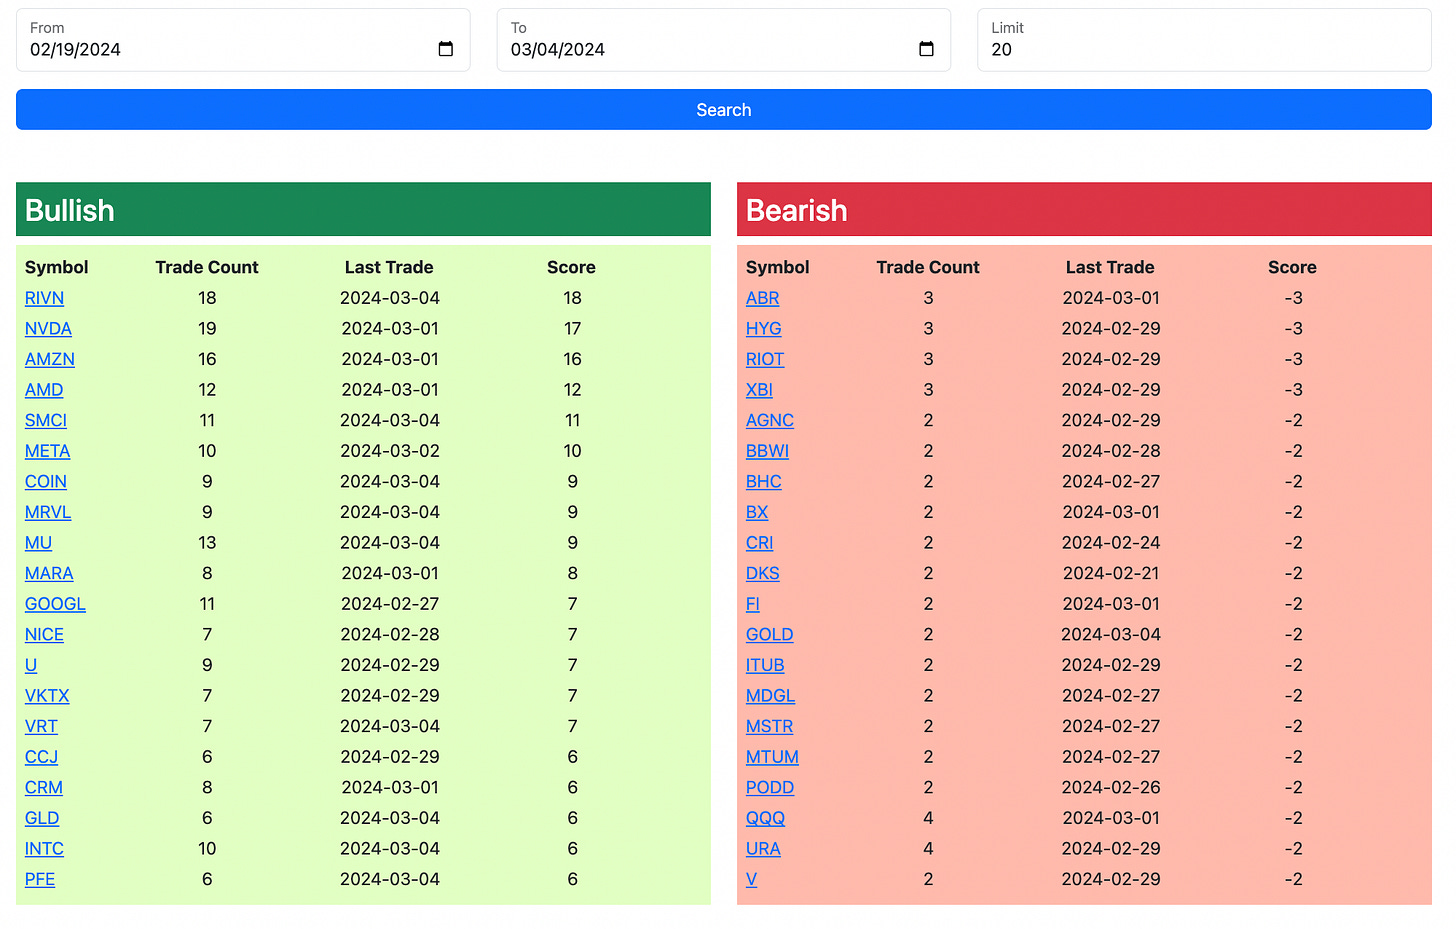This screenshot has height=929, width=1456.
Task: Open the GOLD symbol link
Action: coord(770,635)
